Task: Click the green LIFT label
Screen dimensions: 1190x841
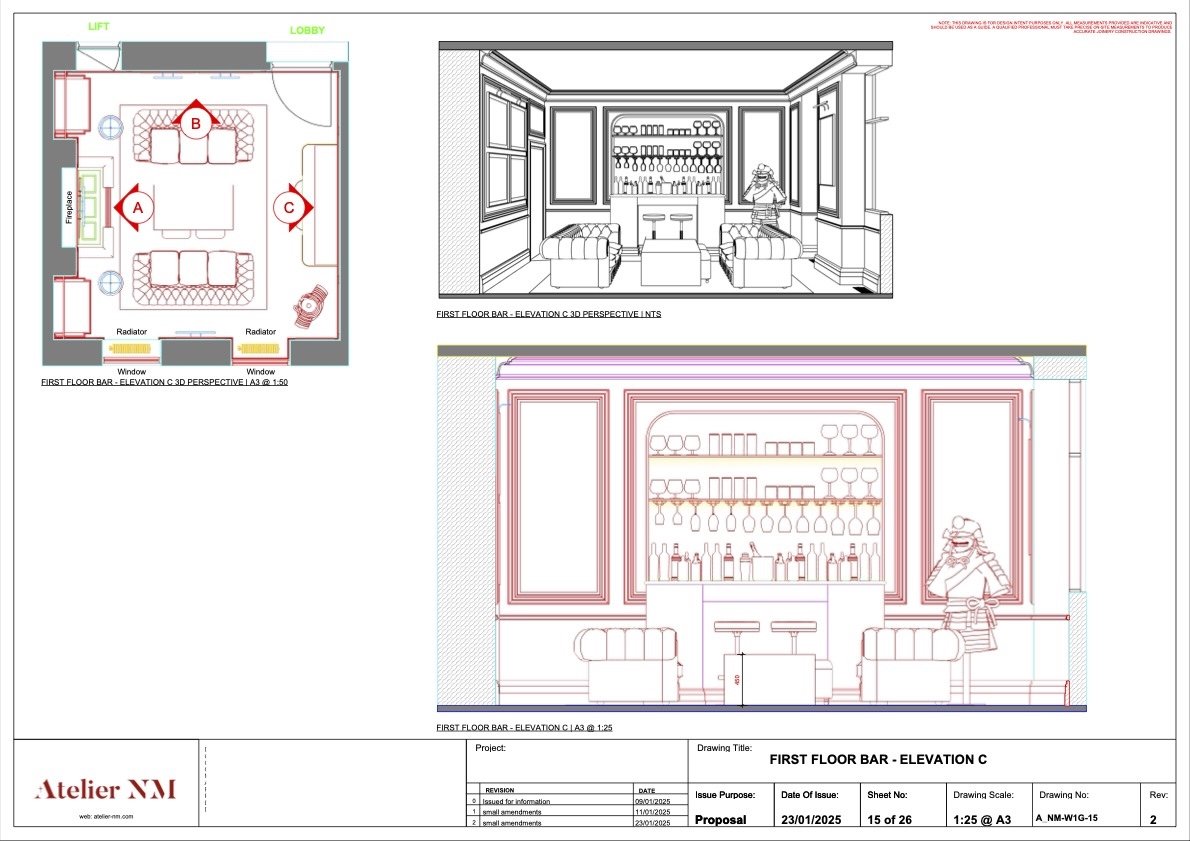Action: pos(99,26)
